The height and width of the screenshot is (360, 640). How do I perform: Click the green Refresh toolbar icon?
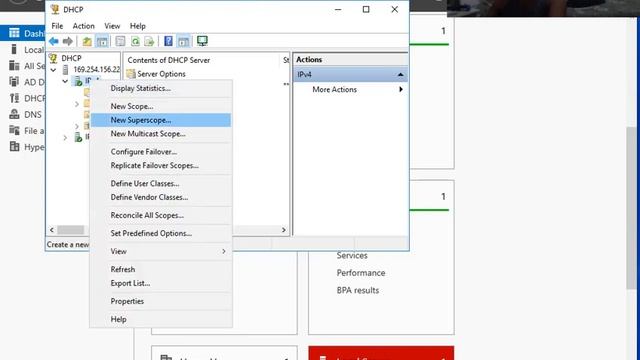click(x=135, y=41)
